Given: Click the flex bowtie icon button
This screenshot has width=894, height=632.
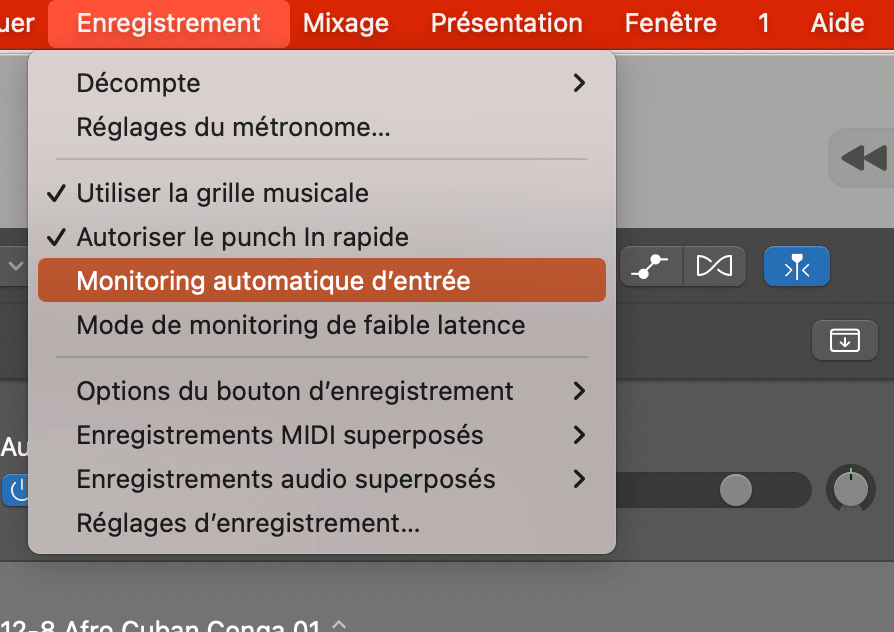Looking at the screenshot, I should click(x=714, y=266).
